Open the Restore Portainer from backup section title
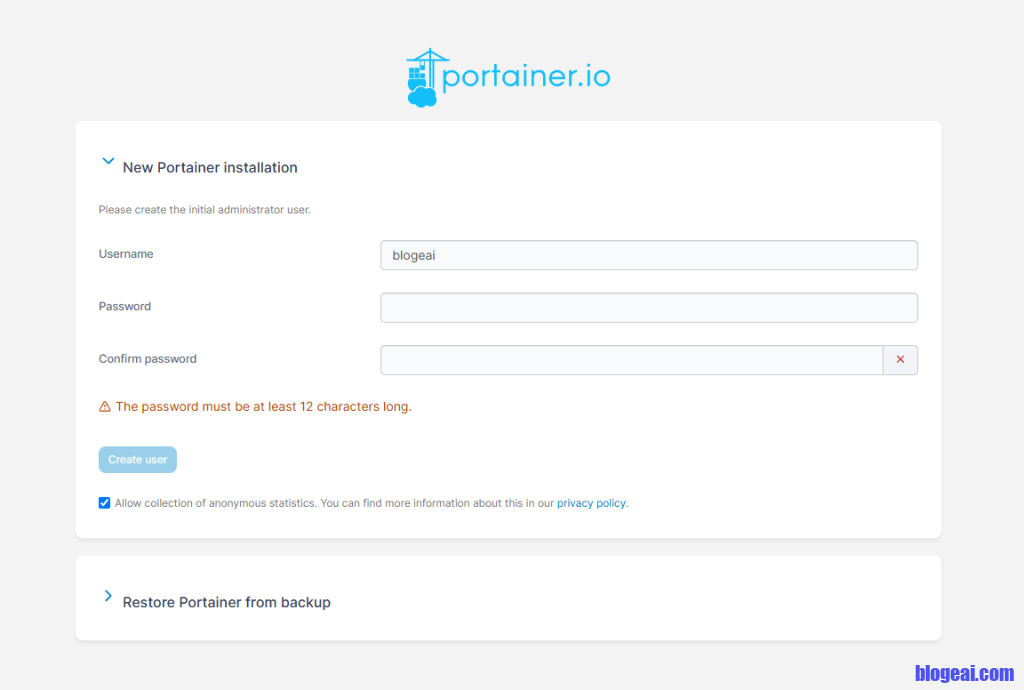The width and height of the screenshot is (1024, 690). point(226,603)
